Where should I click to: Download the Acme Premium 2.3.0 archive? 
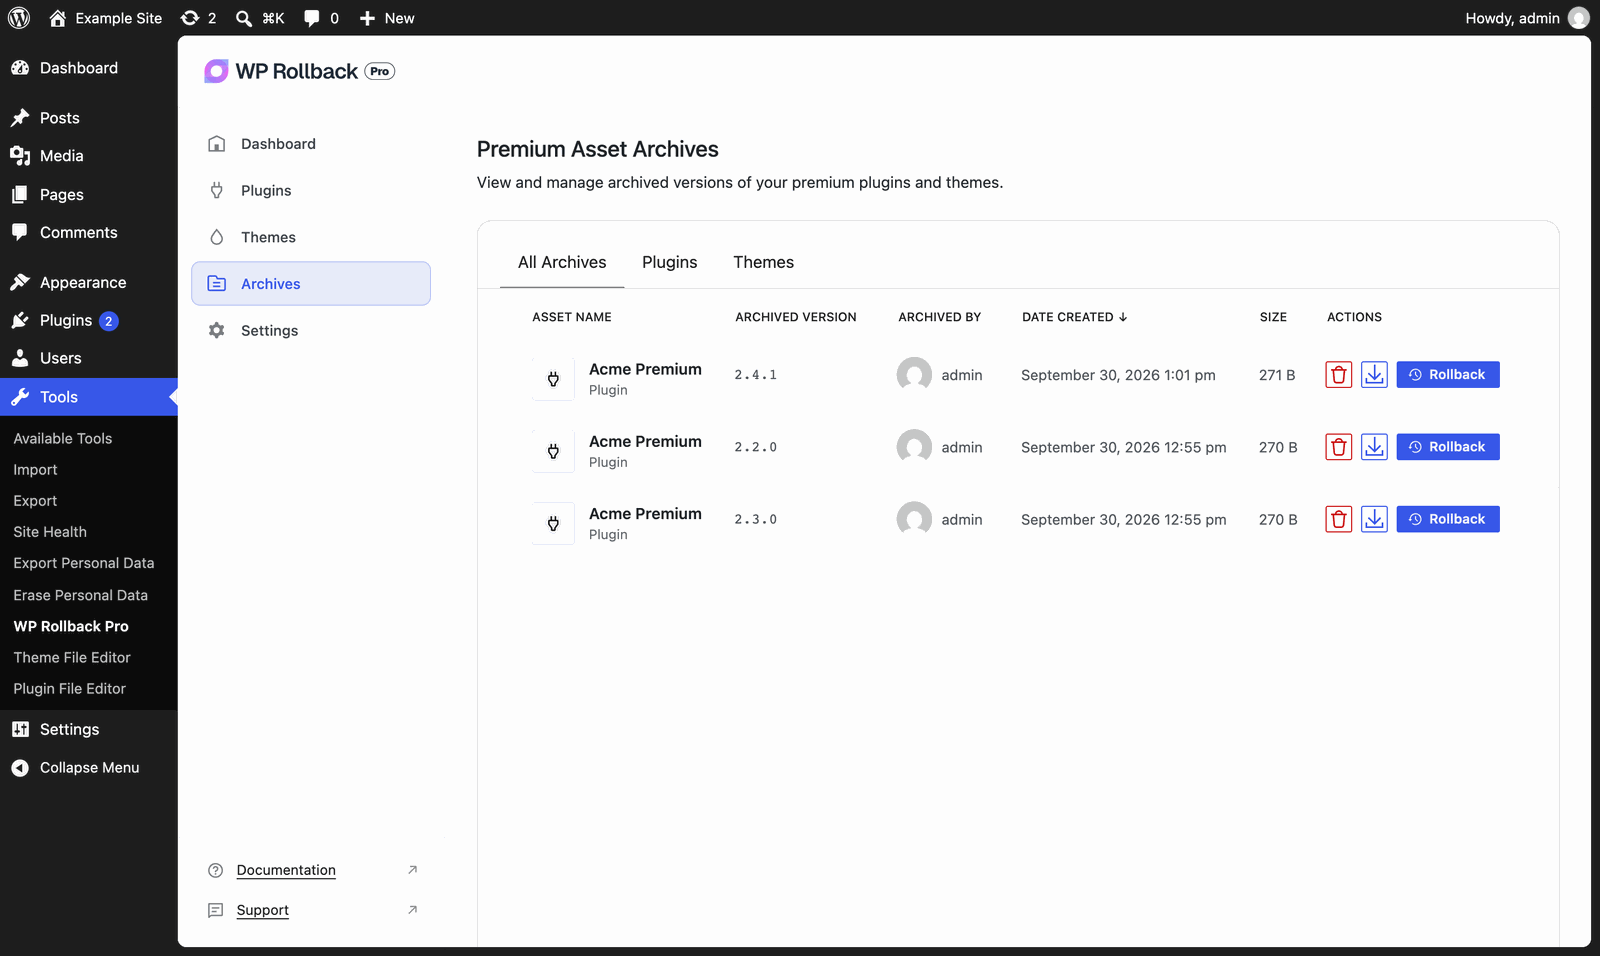pyautogui.click(x=1374, y=519)
